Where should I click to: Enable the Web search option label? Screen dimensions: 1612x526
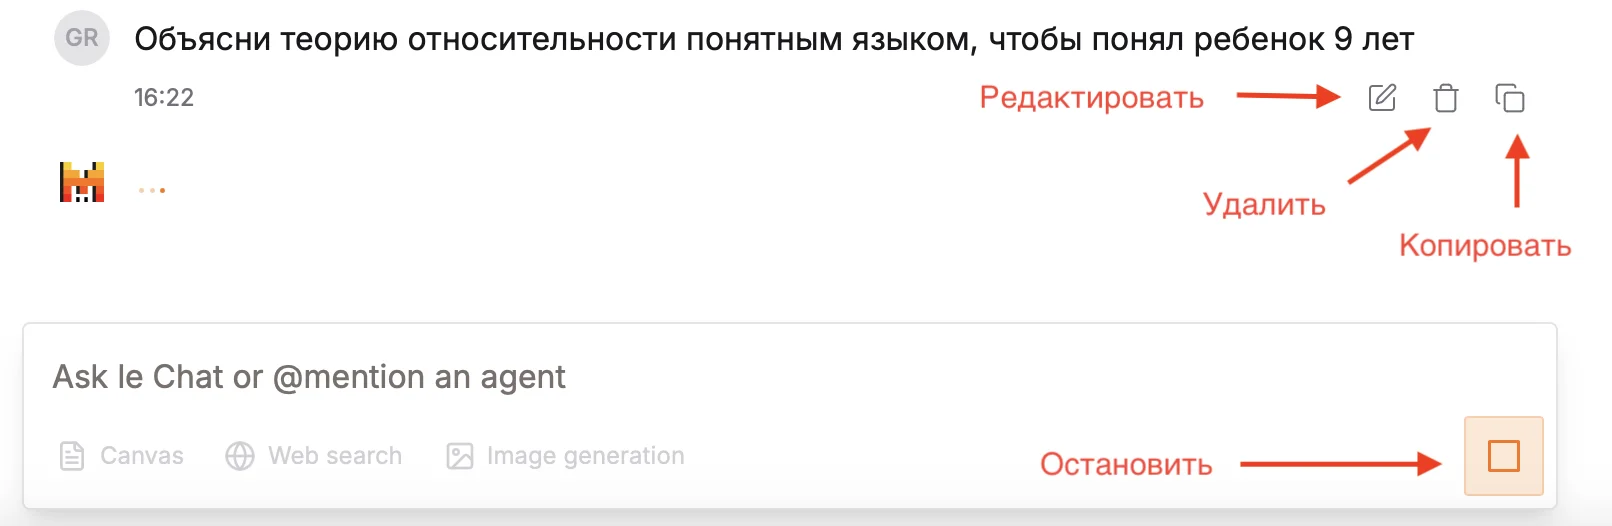(x=335, y=456)
